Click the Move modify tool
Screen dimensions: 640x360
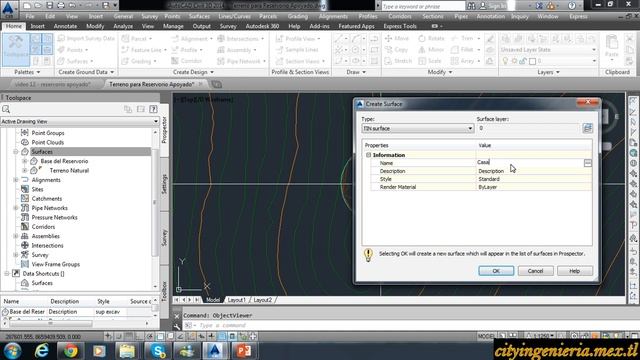[x=397, y=38]
